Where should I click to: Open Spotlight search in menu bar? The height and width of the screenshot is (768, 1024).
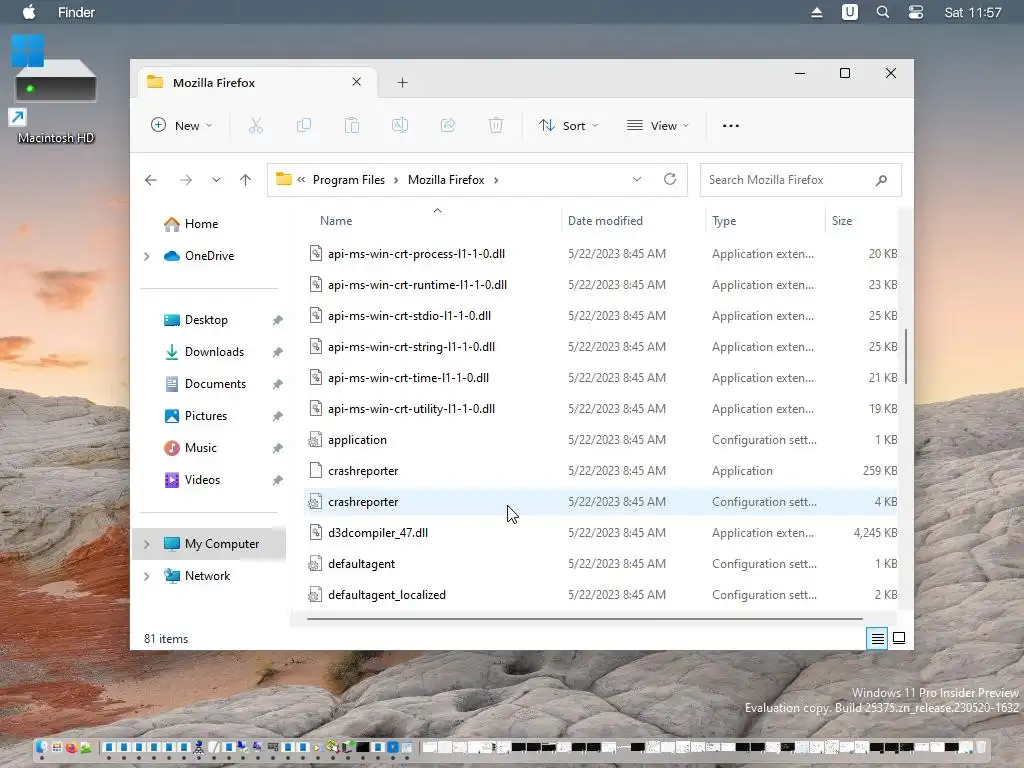[883, 12]
